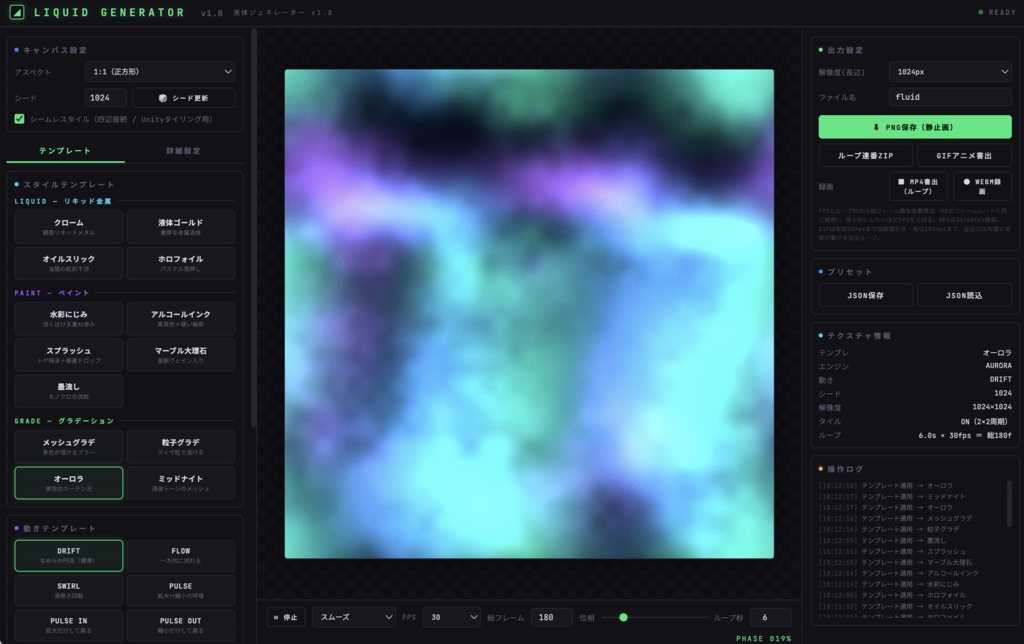Click the タイル value ON (2×2周期)
The width and height of the screenshot is (1024, 644).
tap(984, 421)
